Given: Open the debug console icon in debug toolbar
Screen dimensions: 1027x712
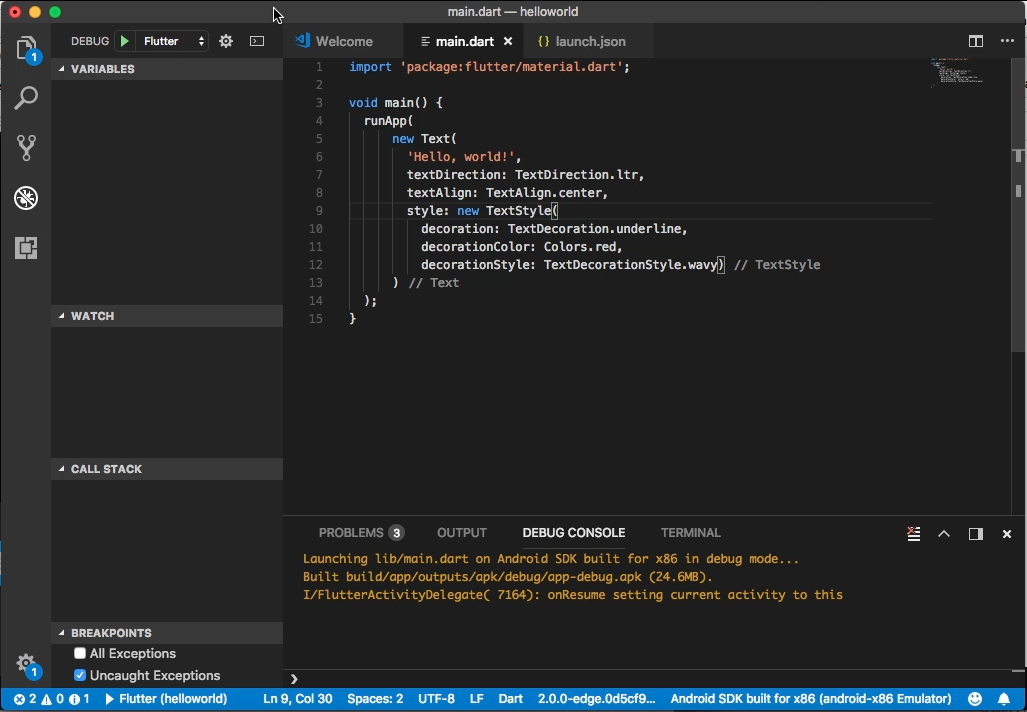Looking at the screenshot, I should (257, 41).
